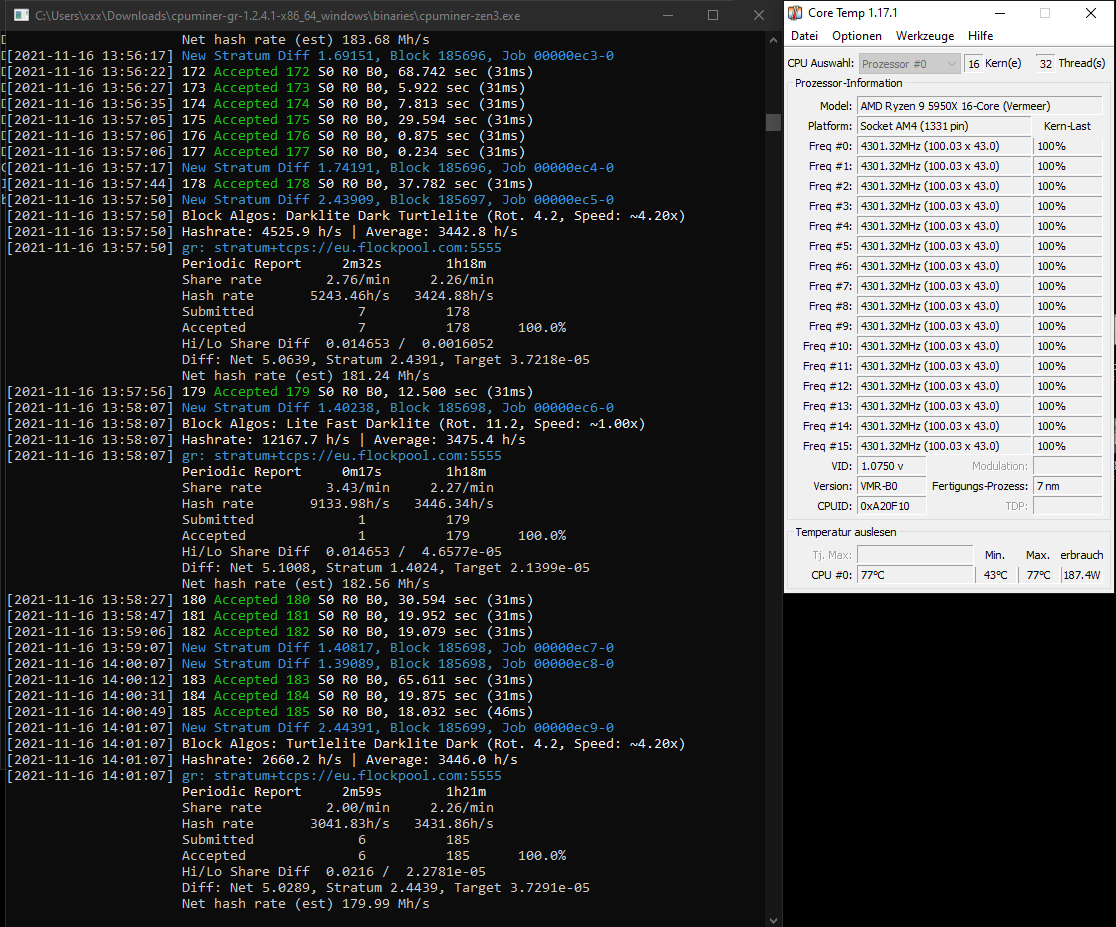The width and height of the screenshot is (1116, 927).
Task: Click the Freq #15 frequency value
Action: click(944, 446)
